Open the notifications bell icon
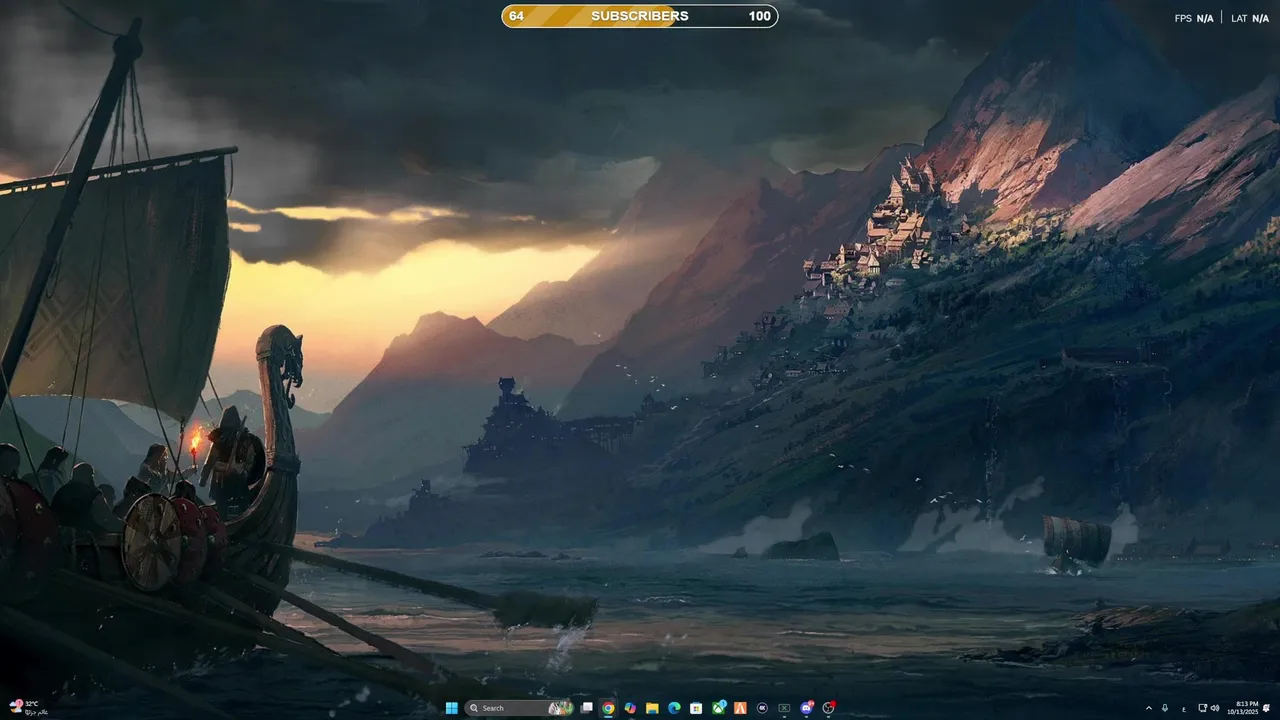The image size is (1280, 720). click(1266, 708)
